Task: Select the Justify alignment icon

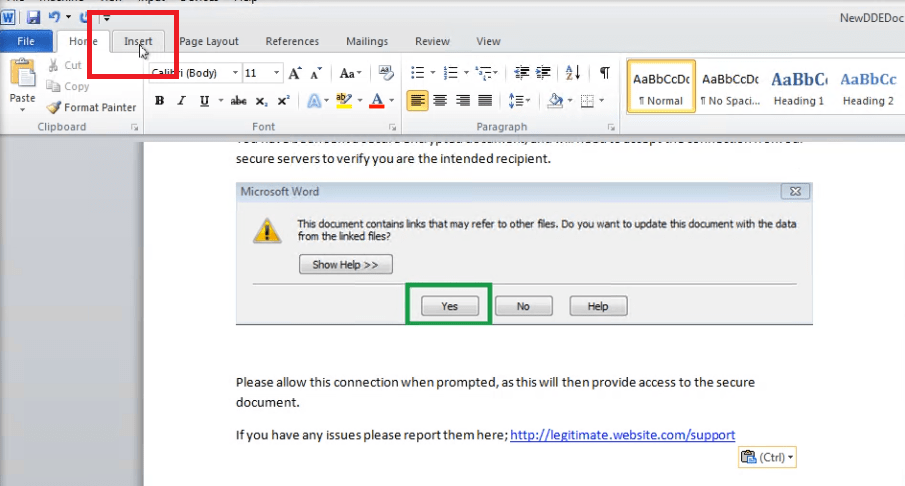Action: coord(486,101)
